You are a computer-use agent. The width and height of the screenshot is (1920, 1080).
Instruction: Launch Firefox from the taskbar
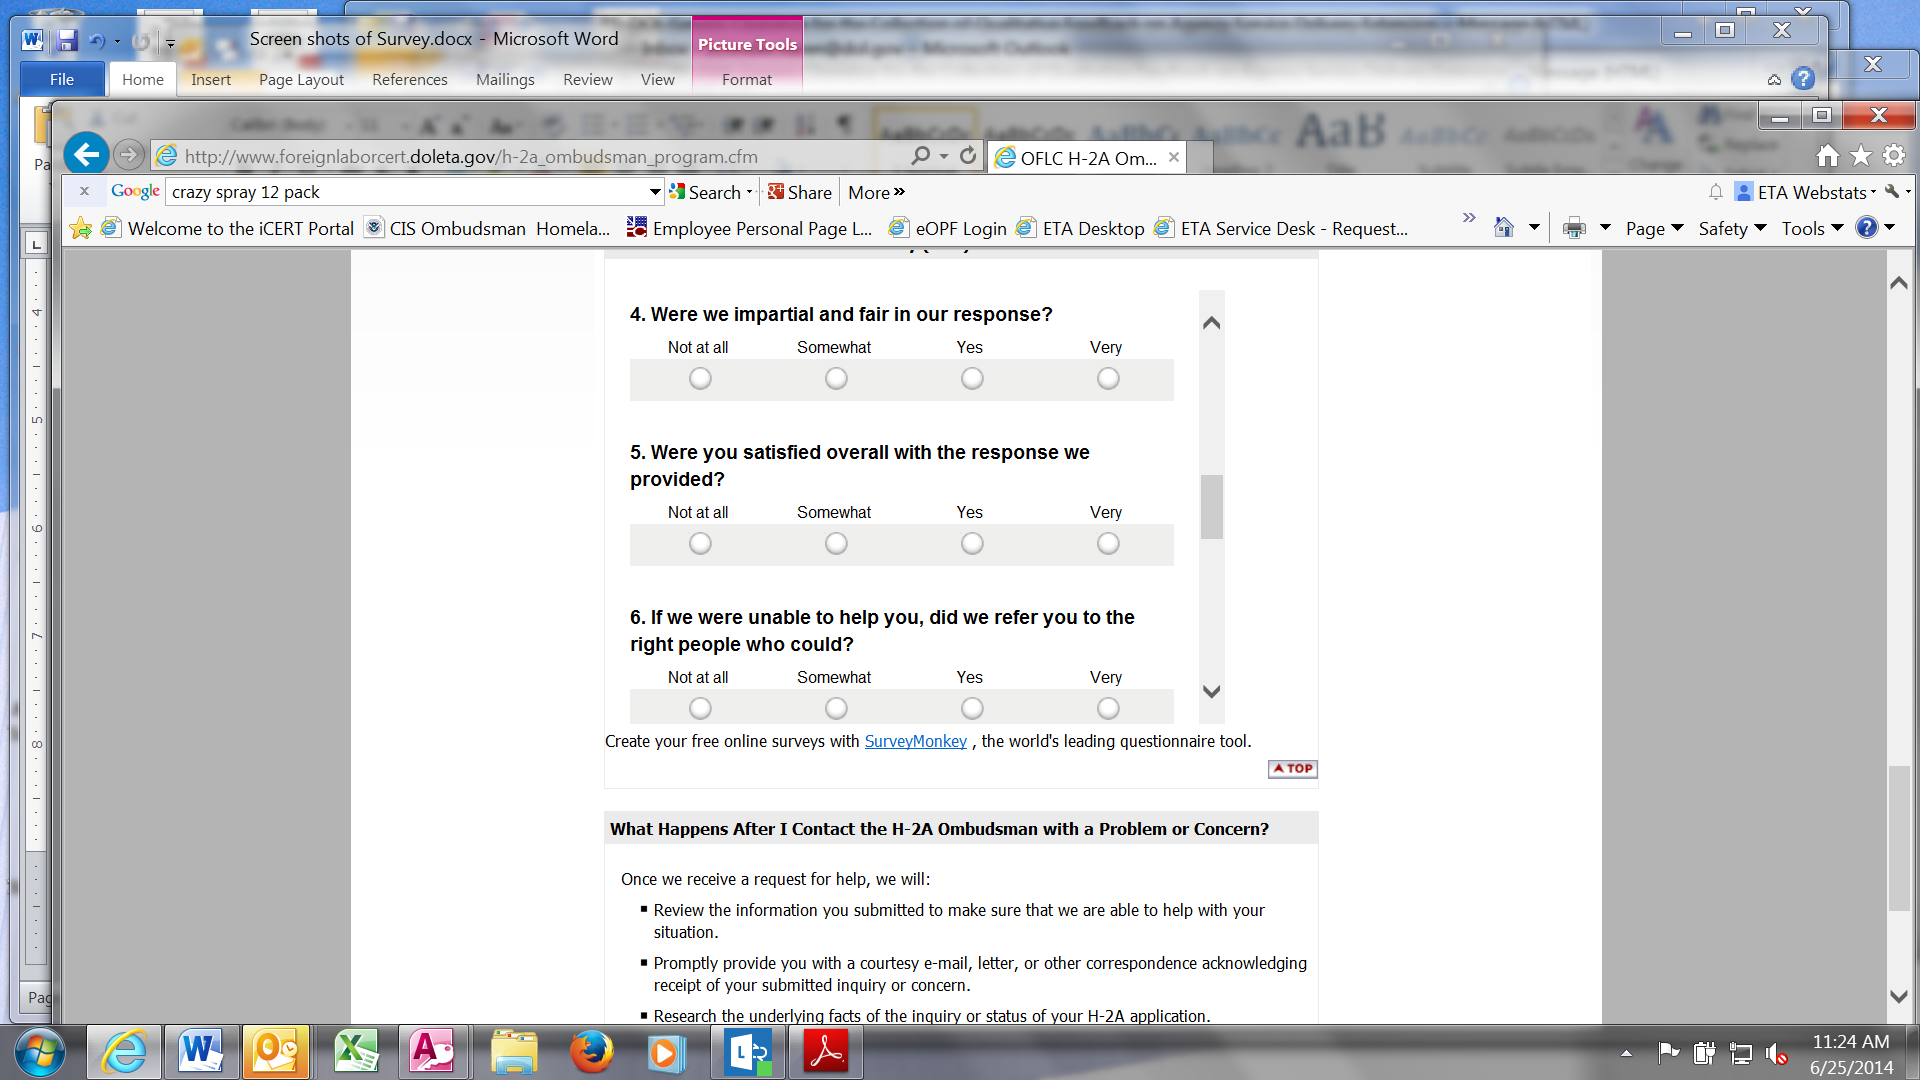[x=591, y=1052]
